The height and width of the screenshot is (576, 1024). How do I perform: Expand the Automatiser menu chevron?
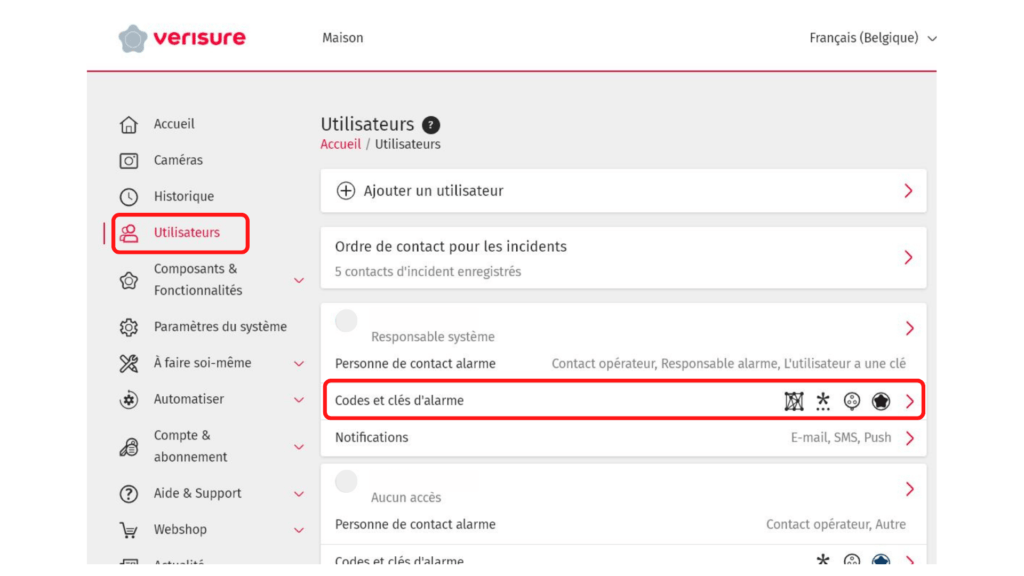tap(298, 400)
